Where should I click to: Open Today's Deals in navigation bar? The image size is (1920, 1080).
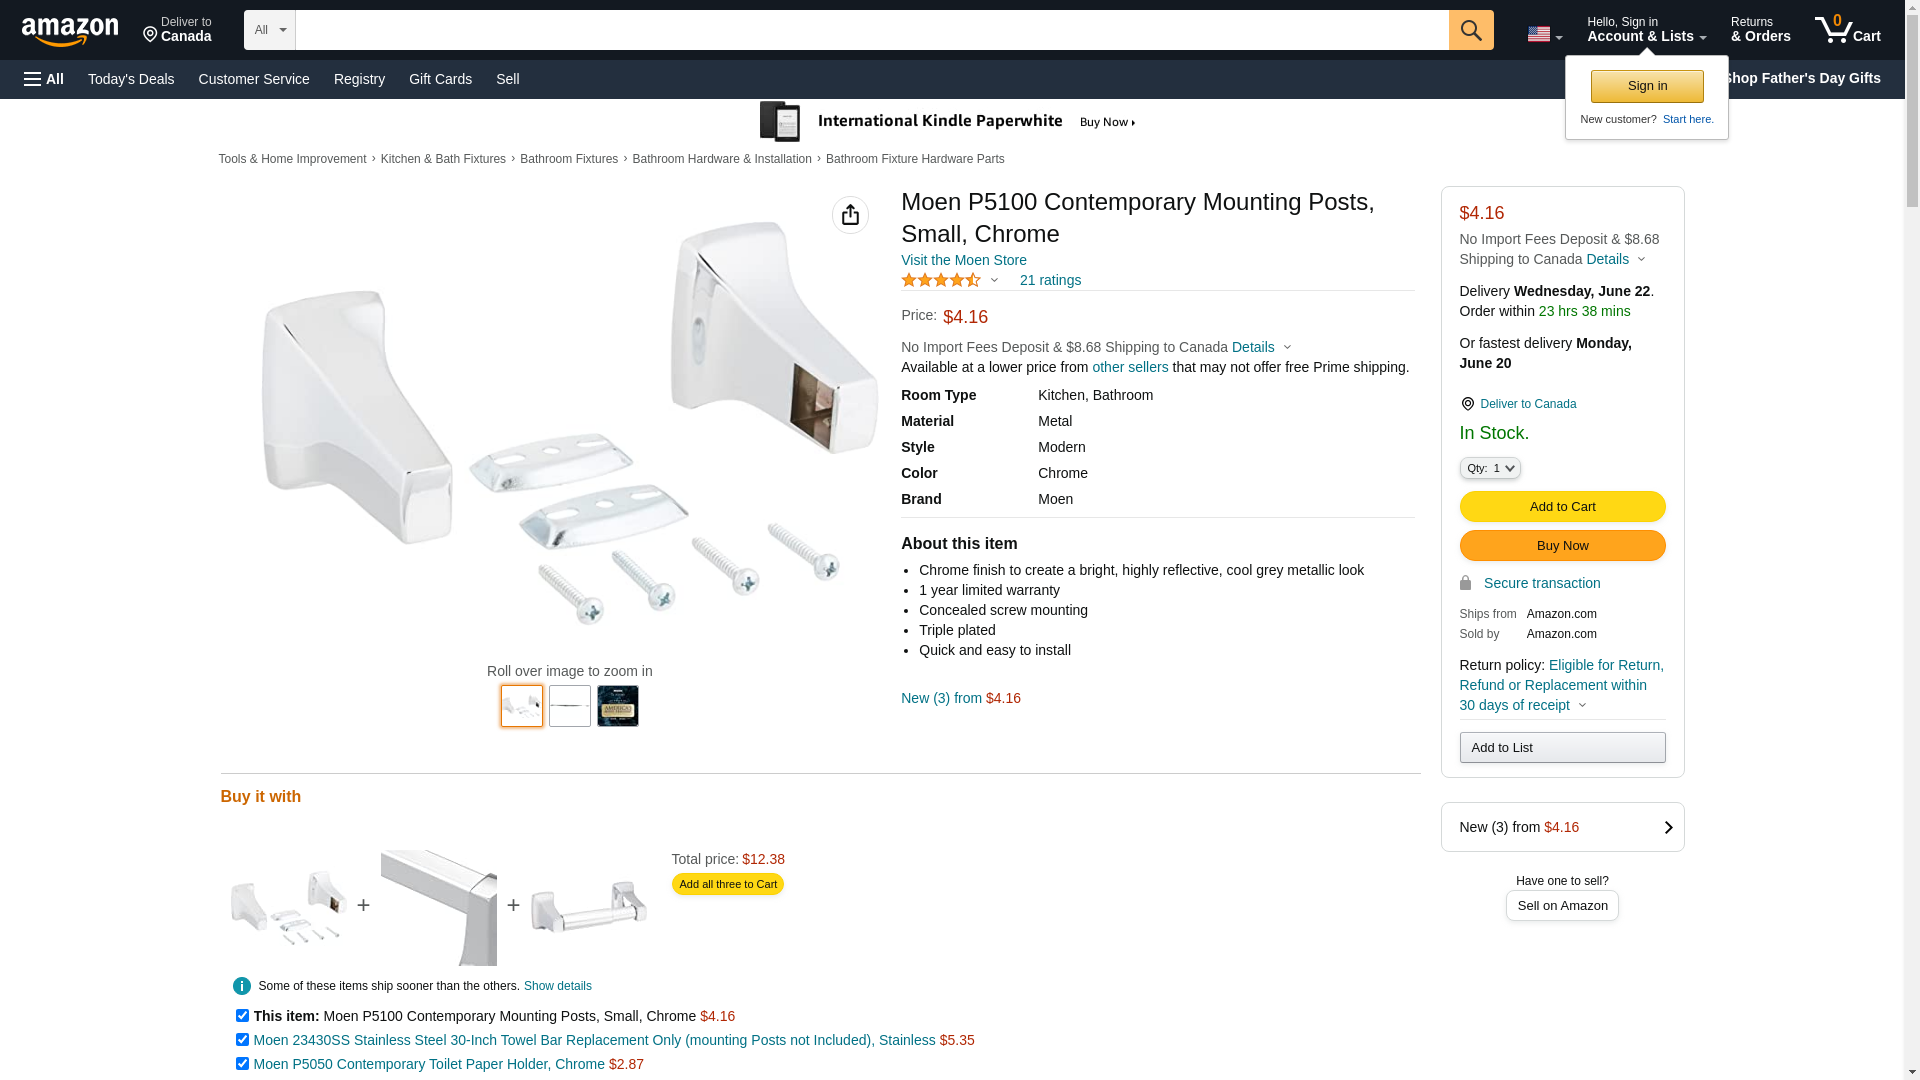coord(131,79)
